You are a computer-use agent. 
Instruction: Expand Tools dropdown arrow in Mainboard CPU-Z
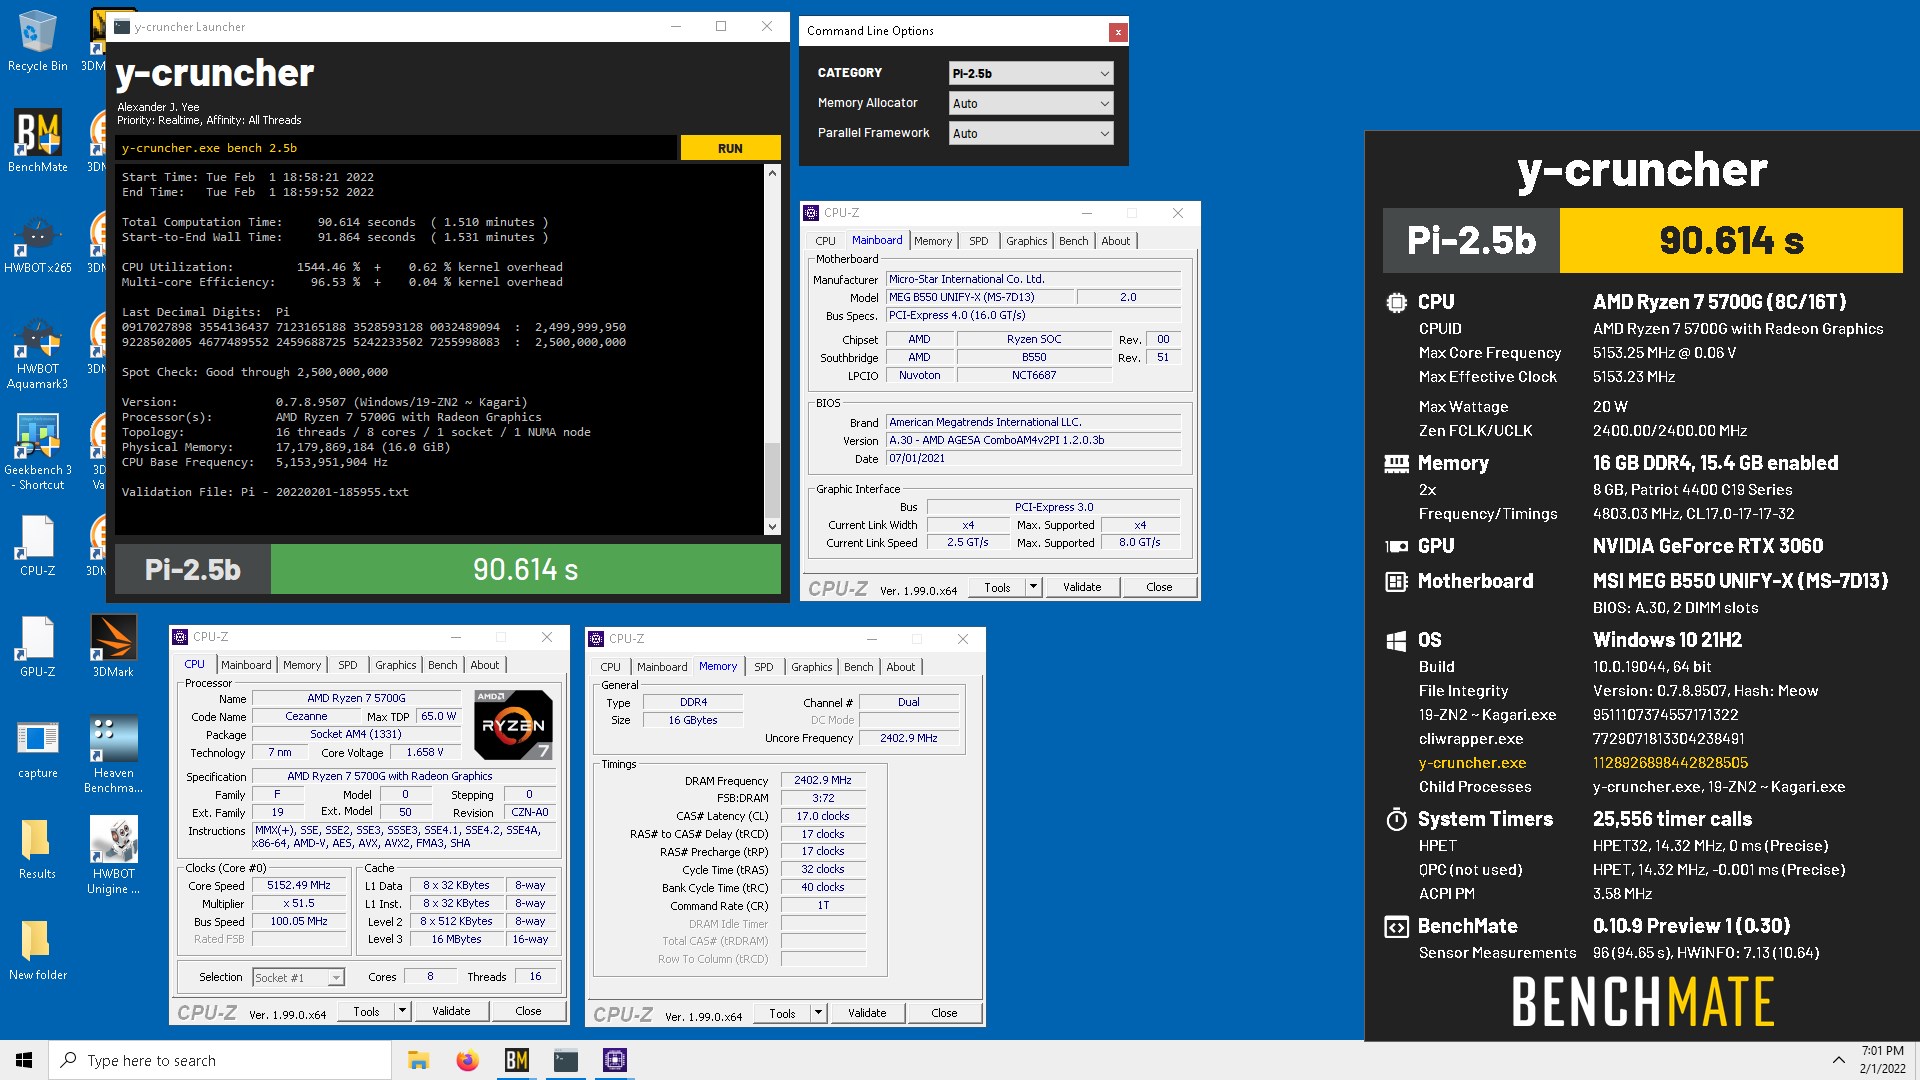click(x=1033, y=587)
